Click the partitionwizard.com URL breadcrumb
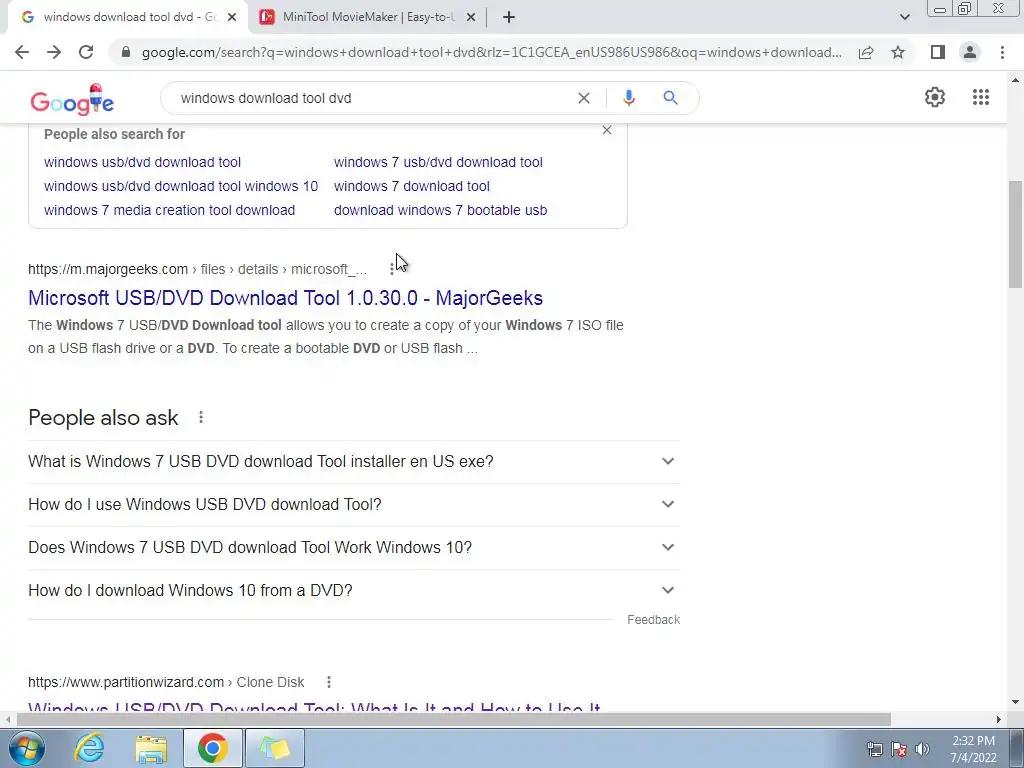 pyautogui.click(x=166, y=682)
